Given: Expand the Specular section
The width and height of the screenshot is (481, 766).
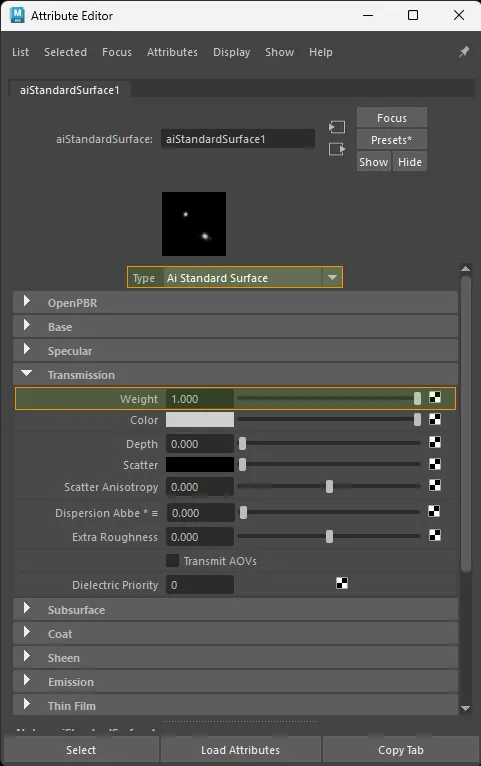Looking at the screenshot, I should [235, 351].
